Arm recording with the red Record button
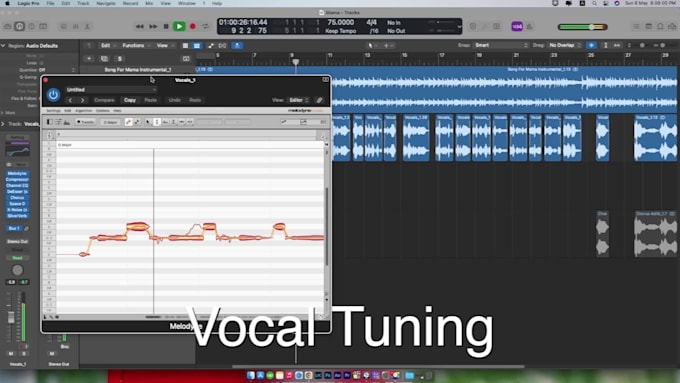Image resolution: width=680 pixels, height=383 pixels. [x=193, y=26]
